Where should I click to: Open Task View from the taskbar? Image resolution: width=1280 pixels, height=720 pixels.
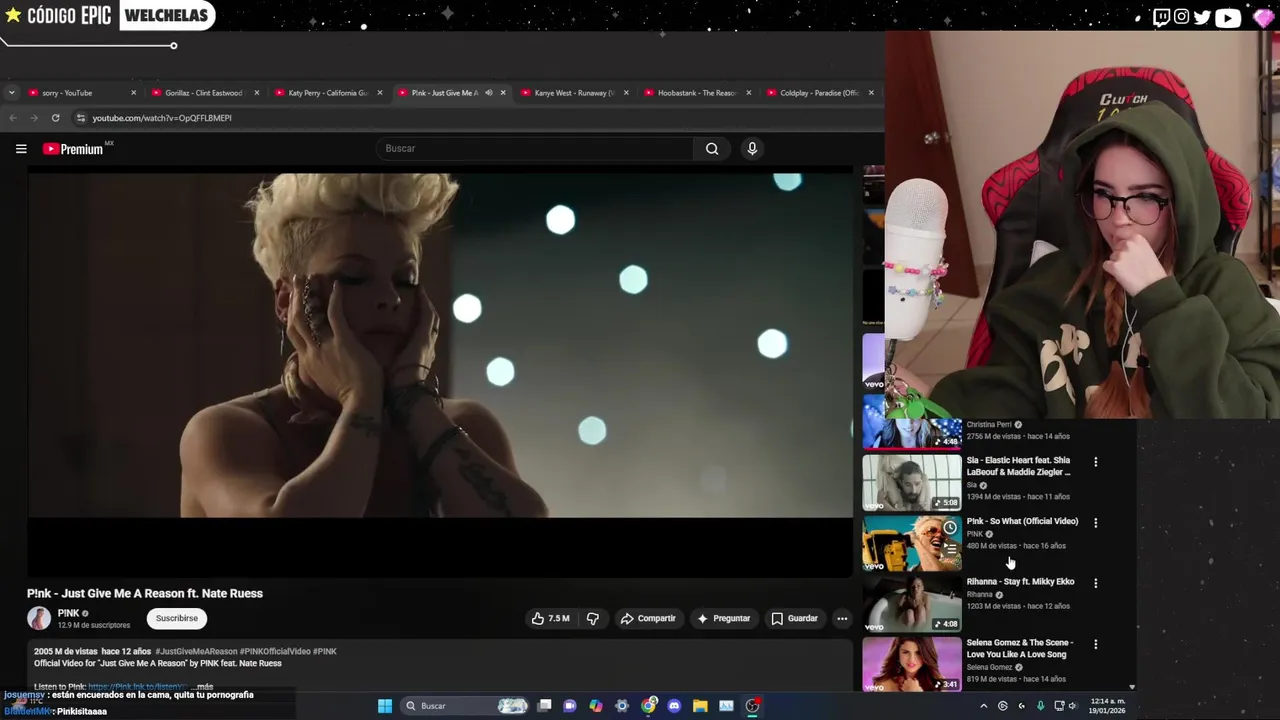544,706
